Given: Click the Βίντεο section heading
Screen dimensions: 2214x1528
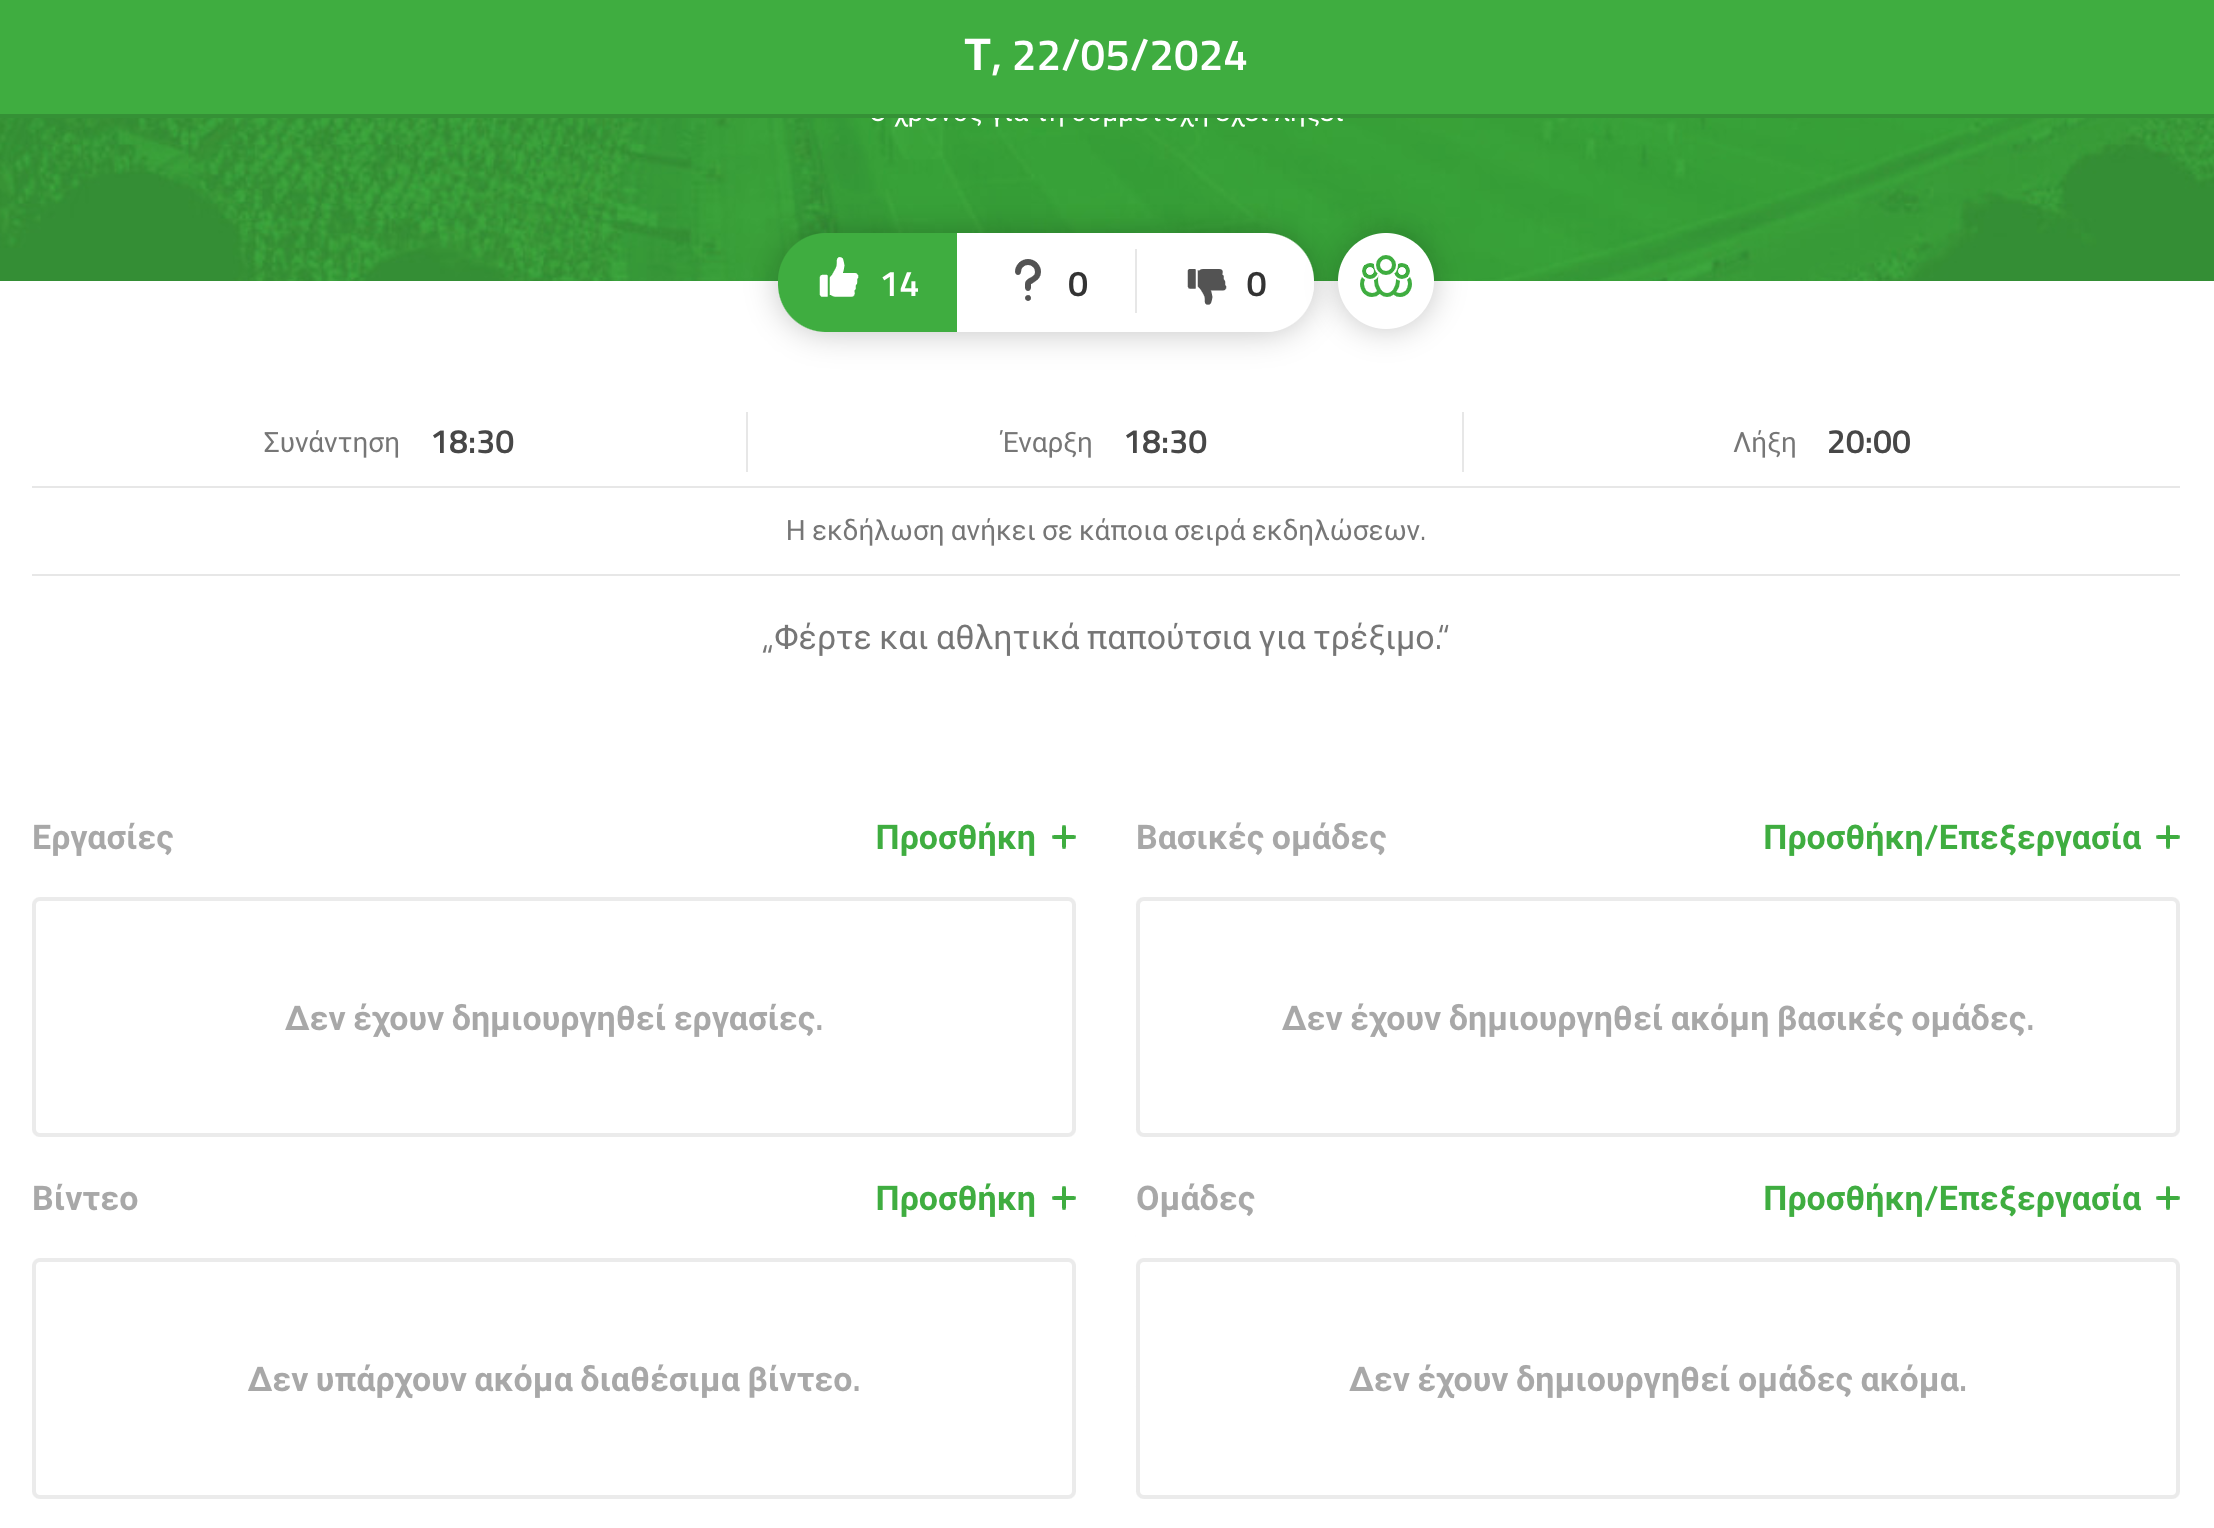Looking at the screenshot, I should click(85, 1198).
